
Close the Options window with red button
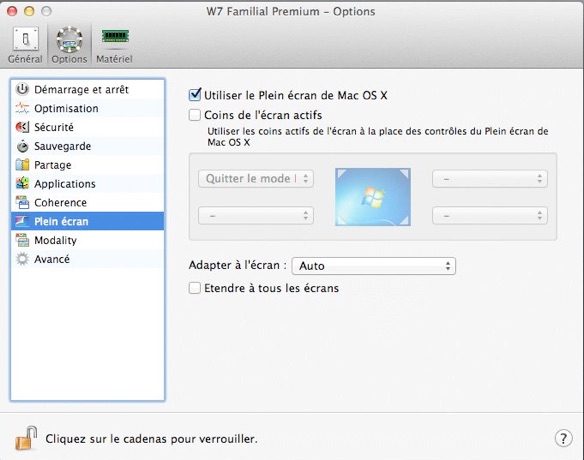tap(12, 11)
